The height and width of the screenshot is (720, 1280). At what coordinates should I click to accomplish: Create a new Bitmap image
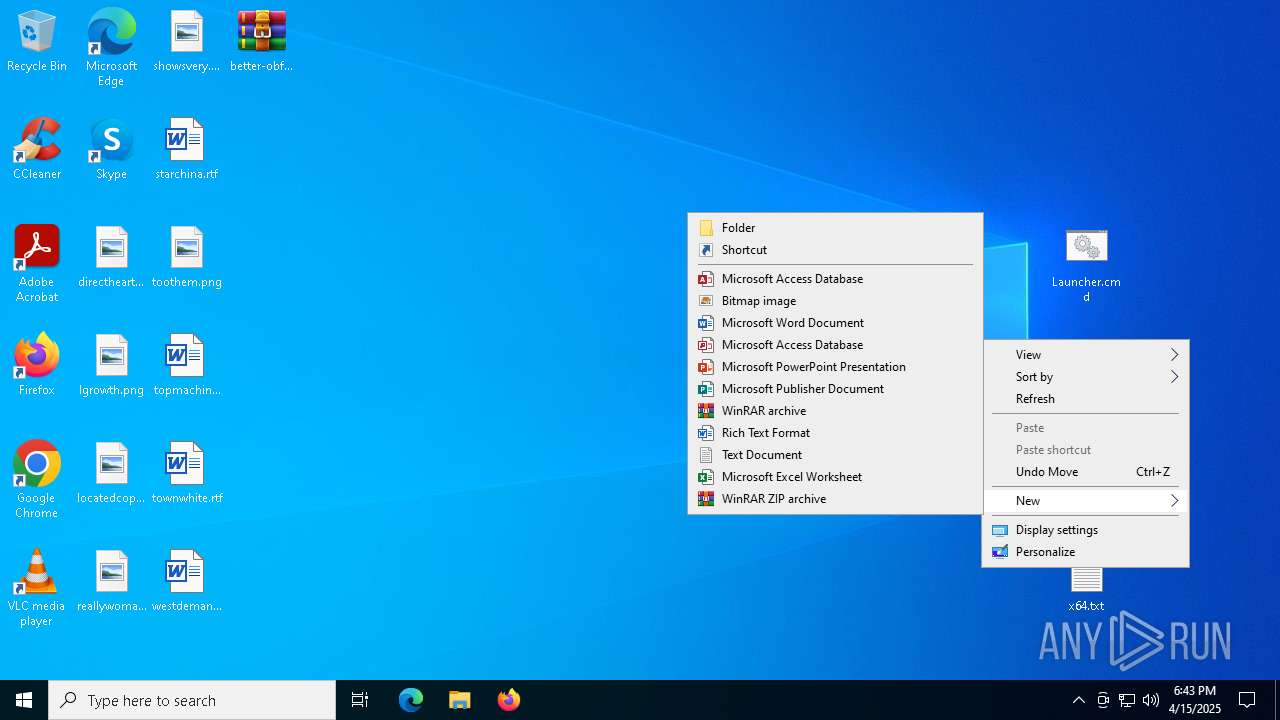click(x=835, y=301)
